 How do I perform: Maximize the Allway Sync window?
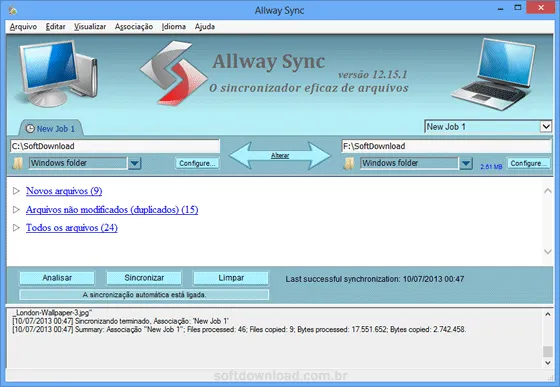tap(518, 7)
